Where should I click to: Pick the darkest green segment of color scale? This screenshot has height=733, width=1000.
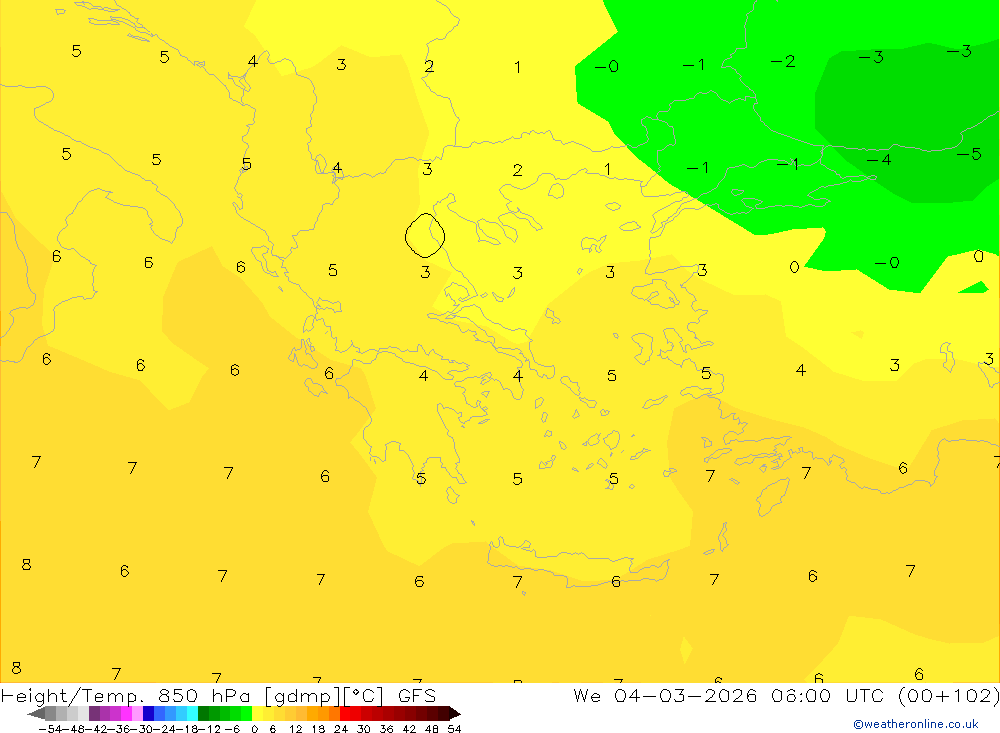203,713
